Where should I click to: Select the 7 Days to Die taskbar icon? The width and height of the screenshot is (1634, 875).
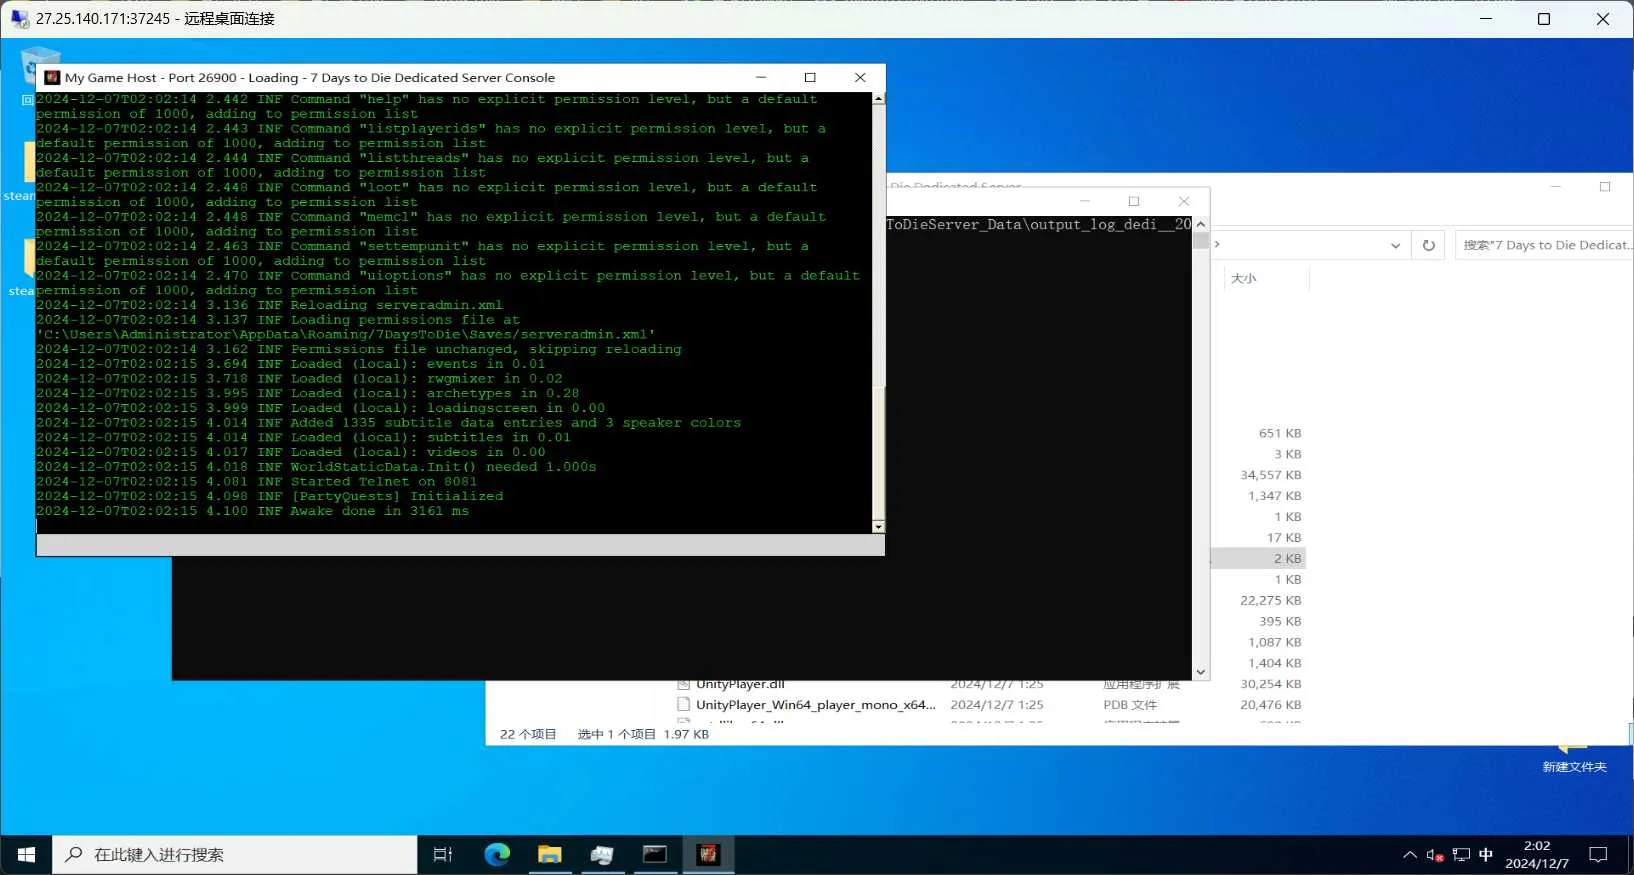click(708, 854)
